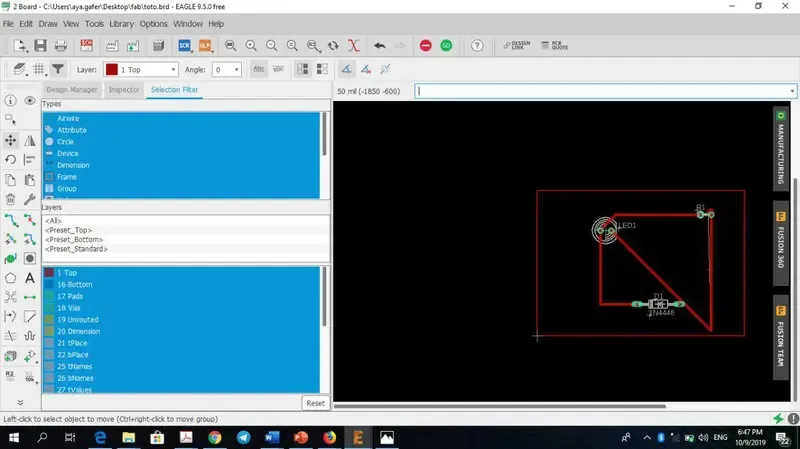This screenshot has height=449, width=800.
Task: Click the command line input field
Action: [x=600, y=91]
